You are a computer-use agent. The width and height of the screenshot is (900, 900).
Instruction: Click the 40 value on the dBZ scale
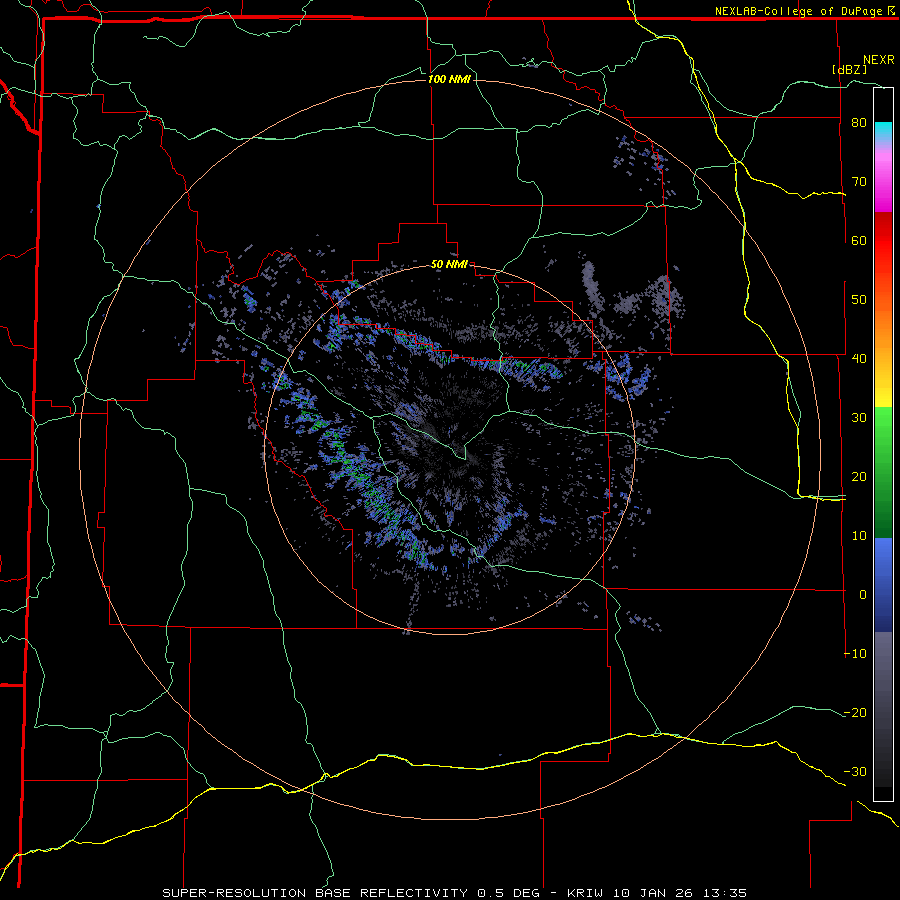pos(859,359)
